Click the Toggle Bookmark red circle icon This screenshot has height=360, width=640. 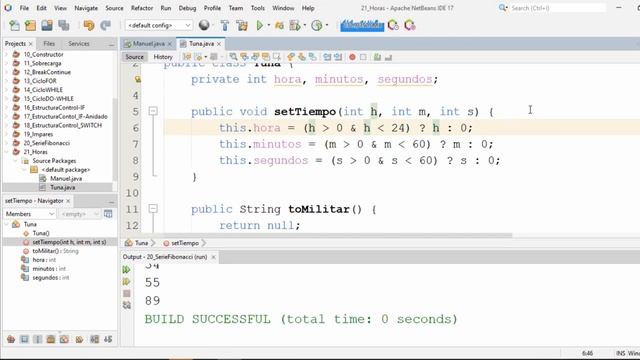pyautogui.click(x=352, y=57)
